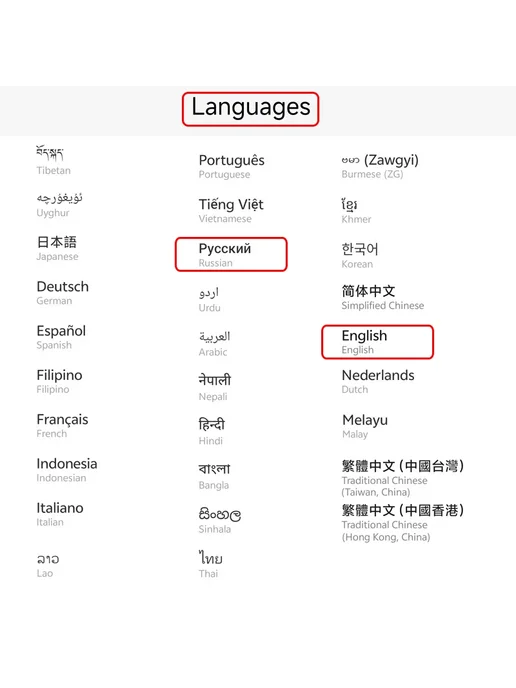The image size is (516, 688).
Task: Select Traditional Chinese (Hong Kong, China)
Action: tap(402, 523)
